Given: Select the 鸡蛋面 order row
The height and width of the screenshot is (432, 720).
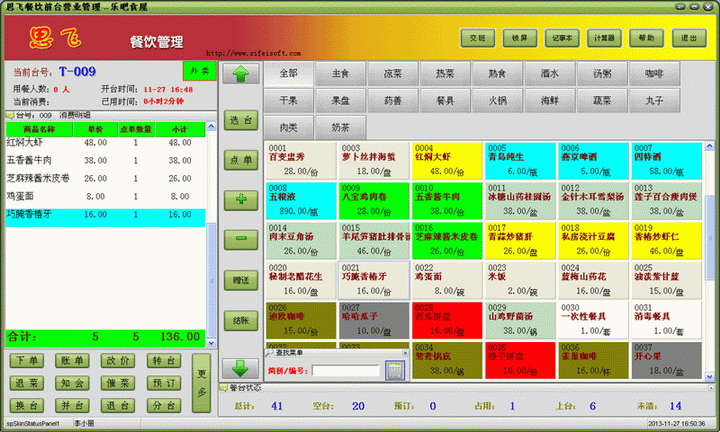Looking at the screenshot, I should [106, 196].
